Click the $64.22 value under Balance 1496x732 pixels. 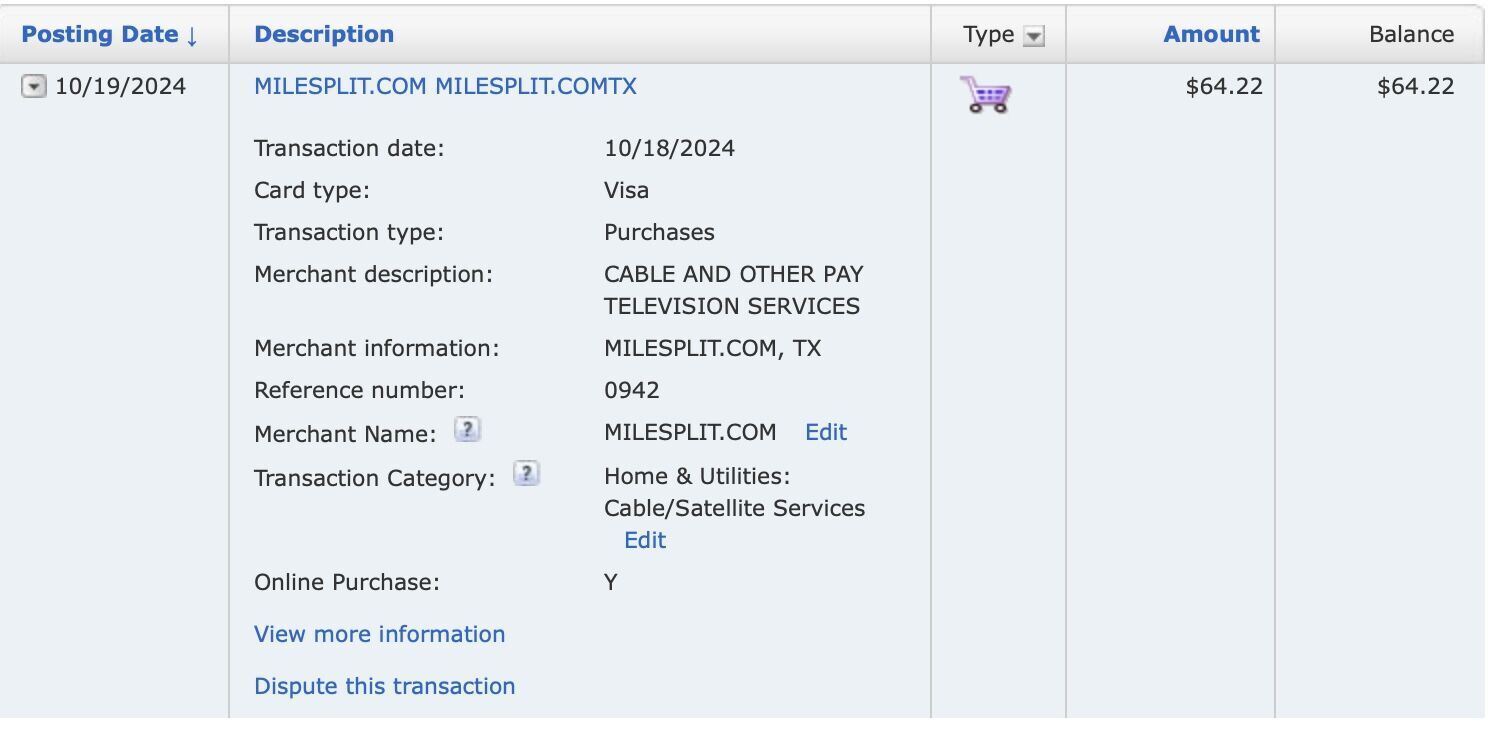(1415, 86)
